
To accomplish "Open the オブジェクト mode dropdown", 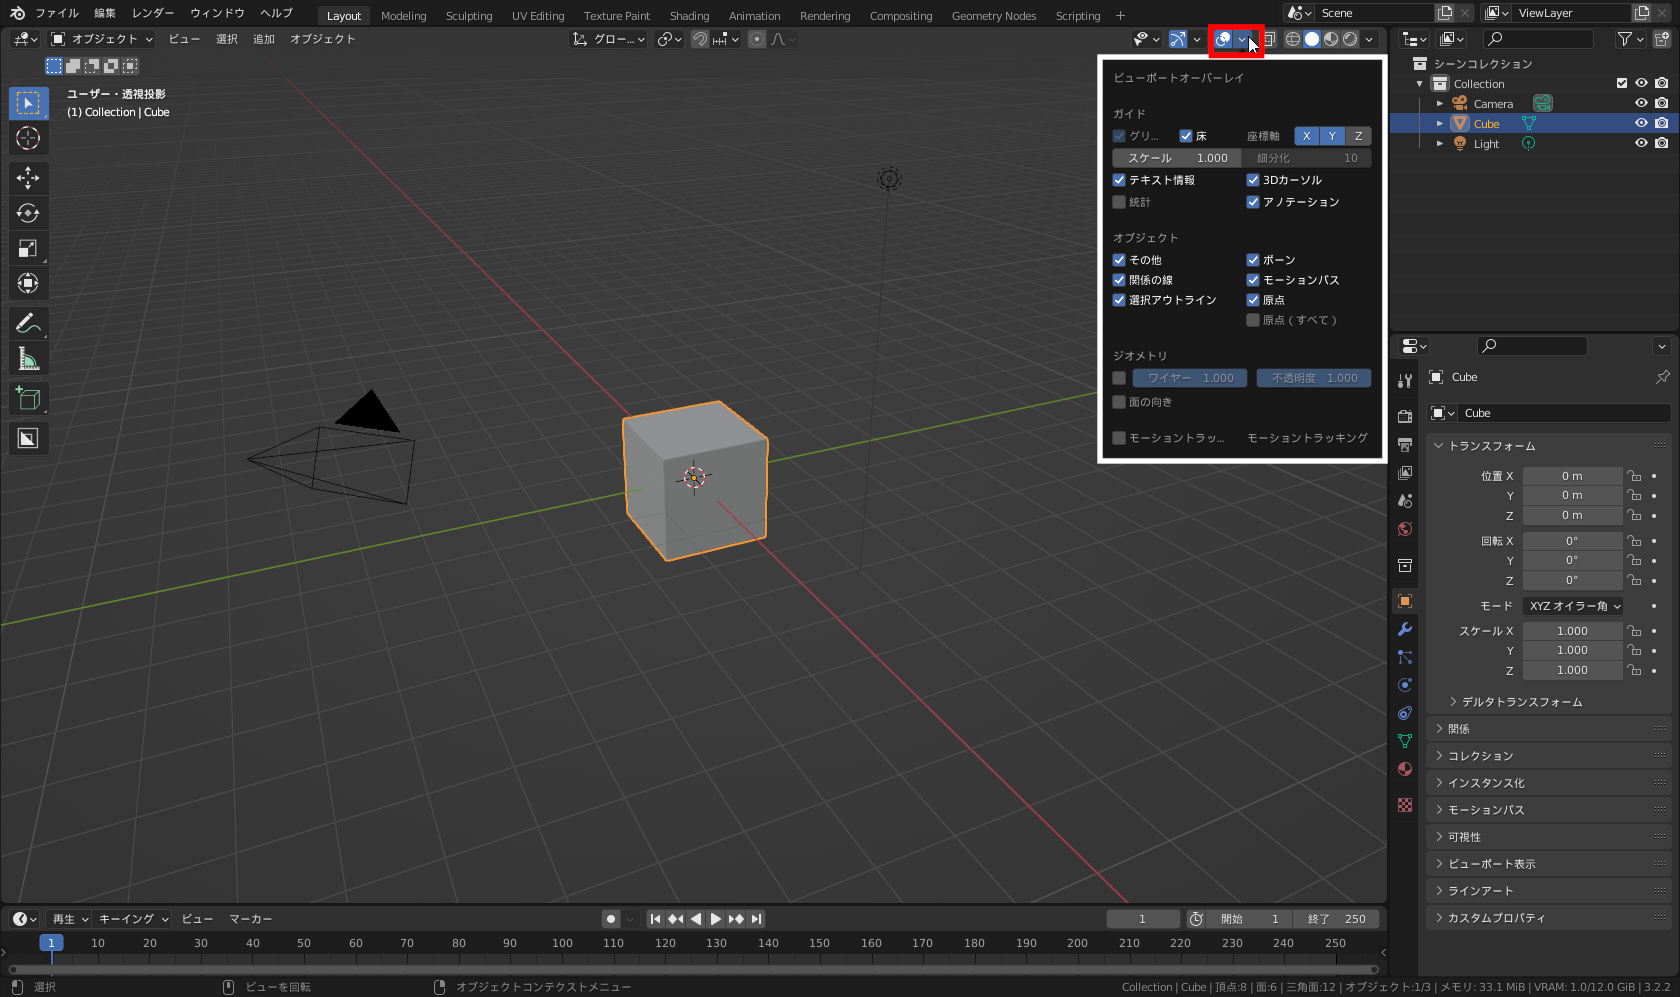I will 102,39.
